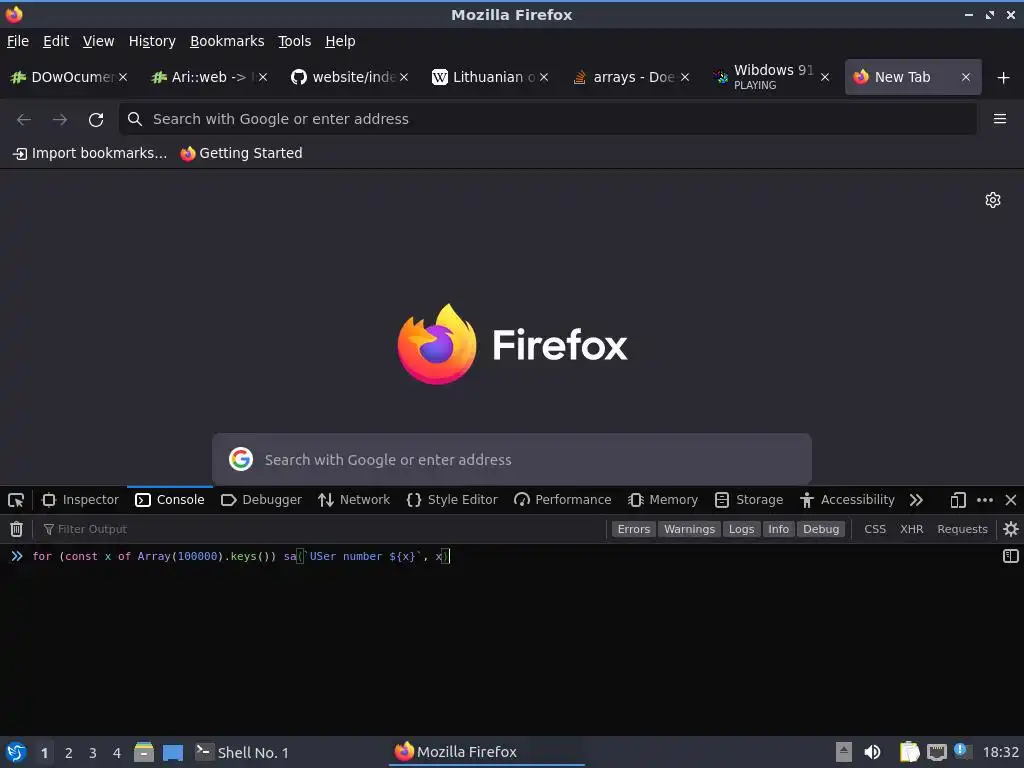1024x768 pixels.
Task: Switch console to multi-line editor mode
Action: (1010, 556)
